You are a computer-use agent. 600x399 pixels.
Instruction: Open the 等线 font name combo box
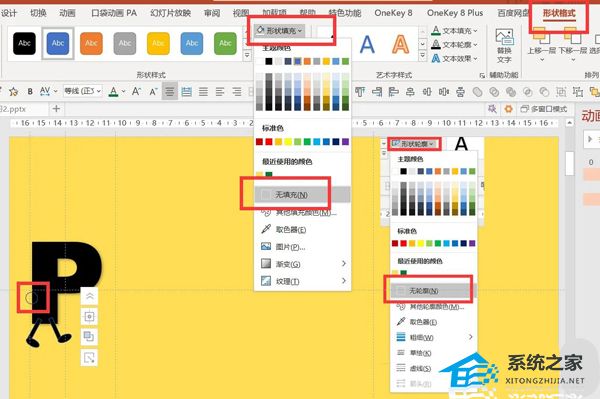coord(83,91)
